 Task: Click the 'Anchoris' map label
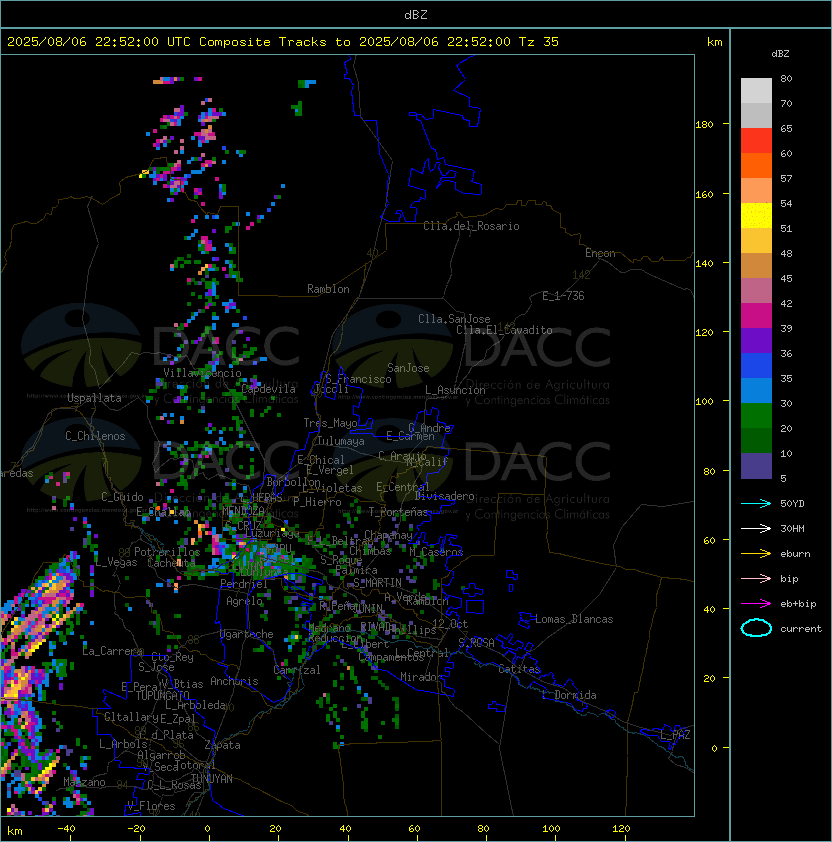point(234,681)
